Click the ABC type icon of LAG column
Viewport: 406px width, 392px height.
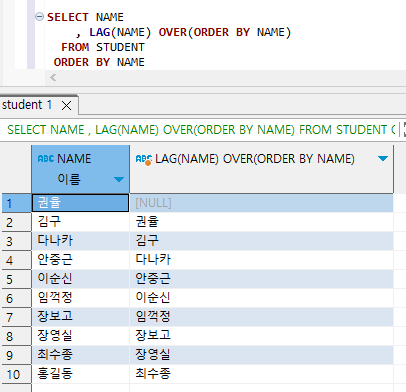(x=144, y=159)
